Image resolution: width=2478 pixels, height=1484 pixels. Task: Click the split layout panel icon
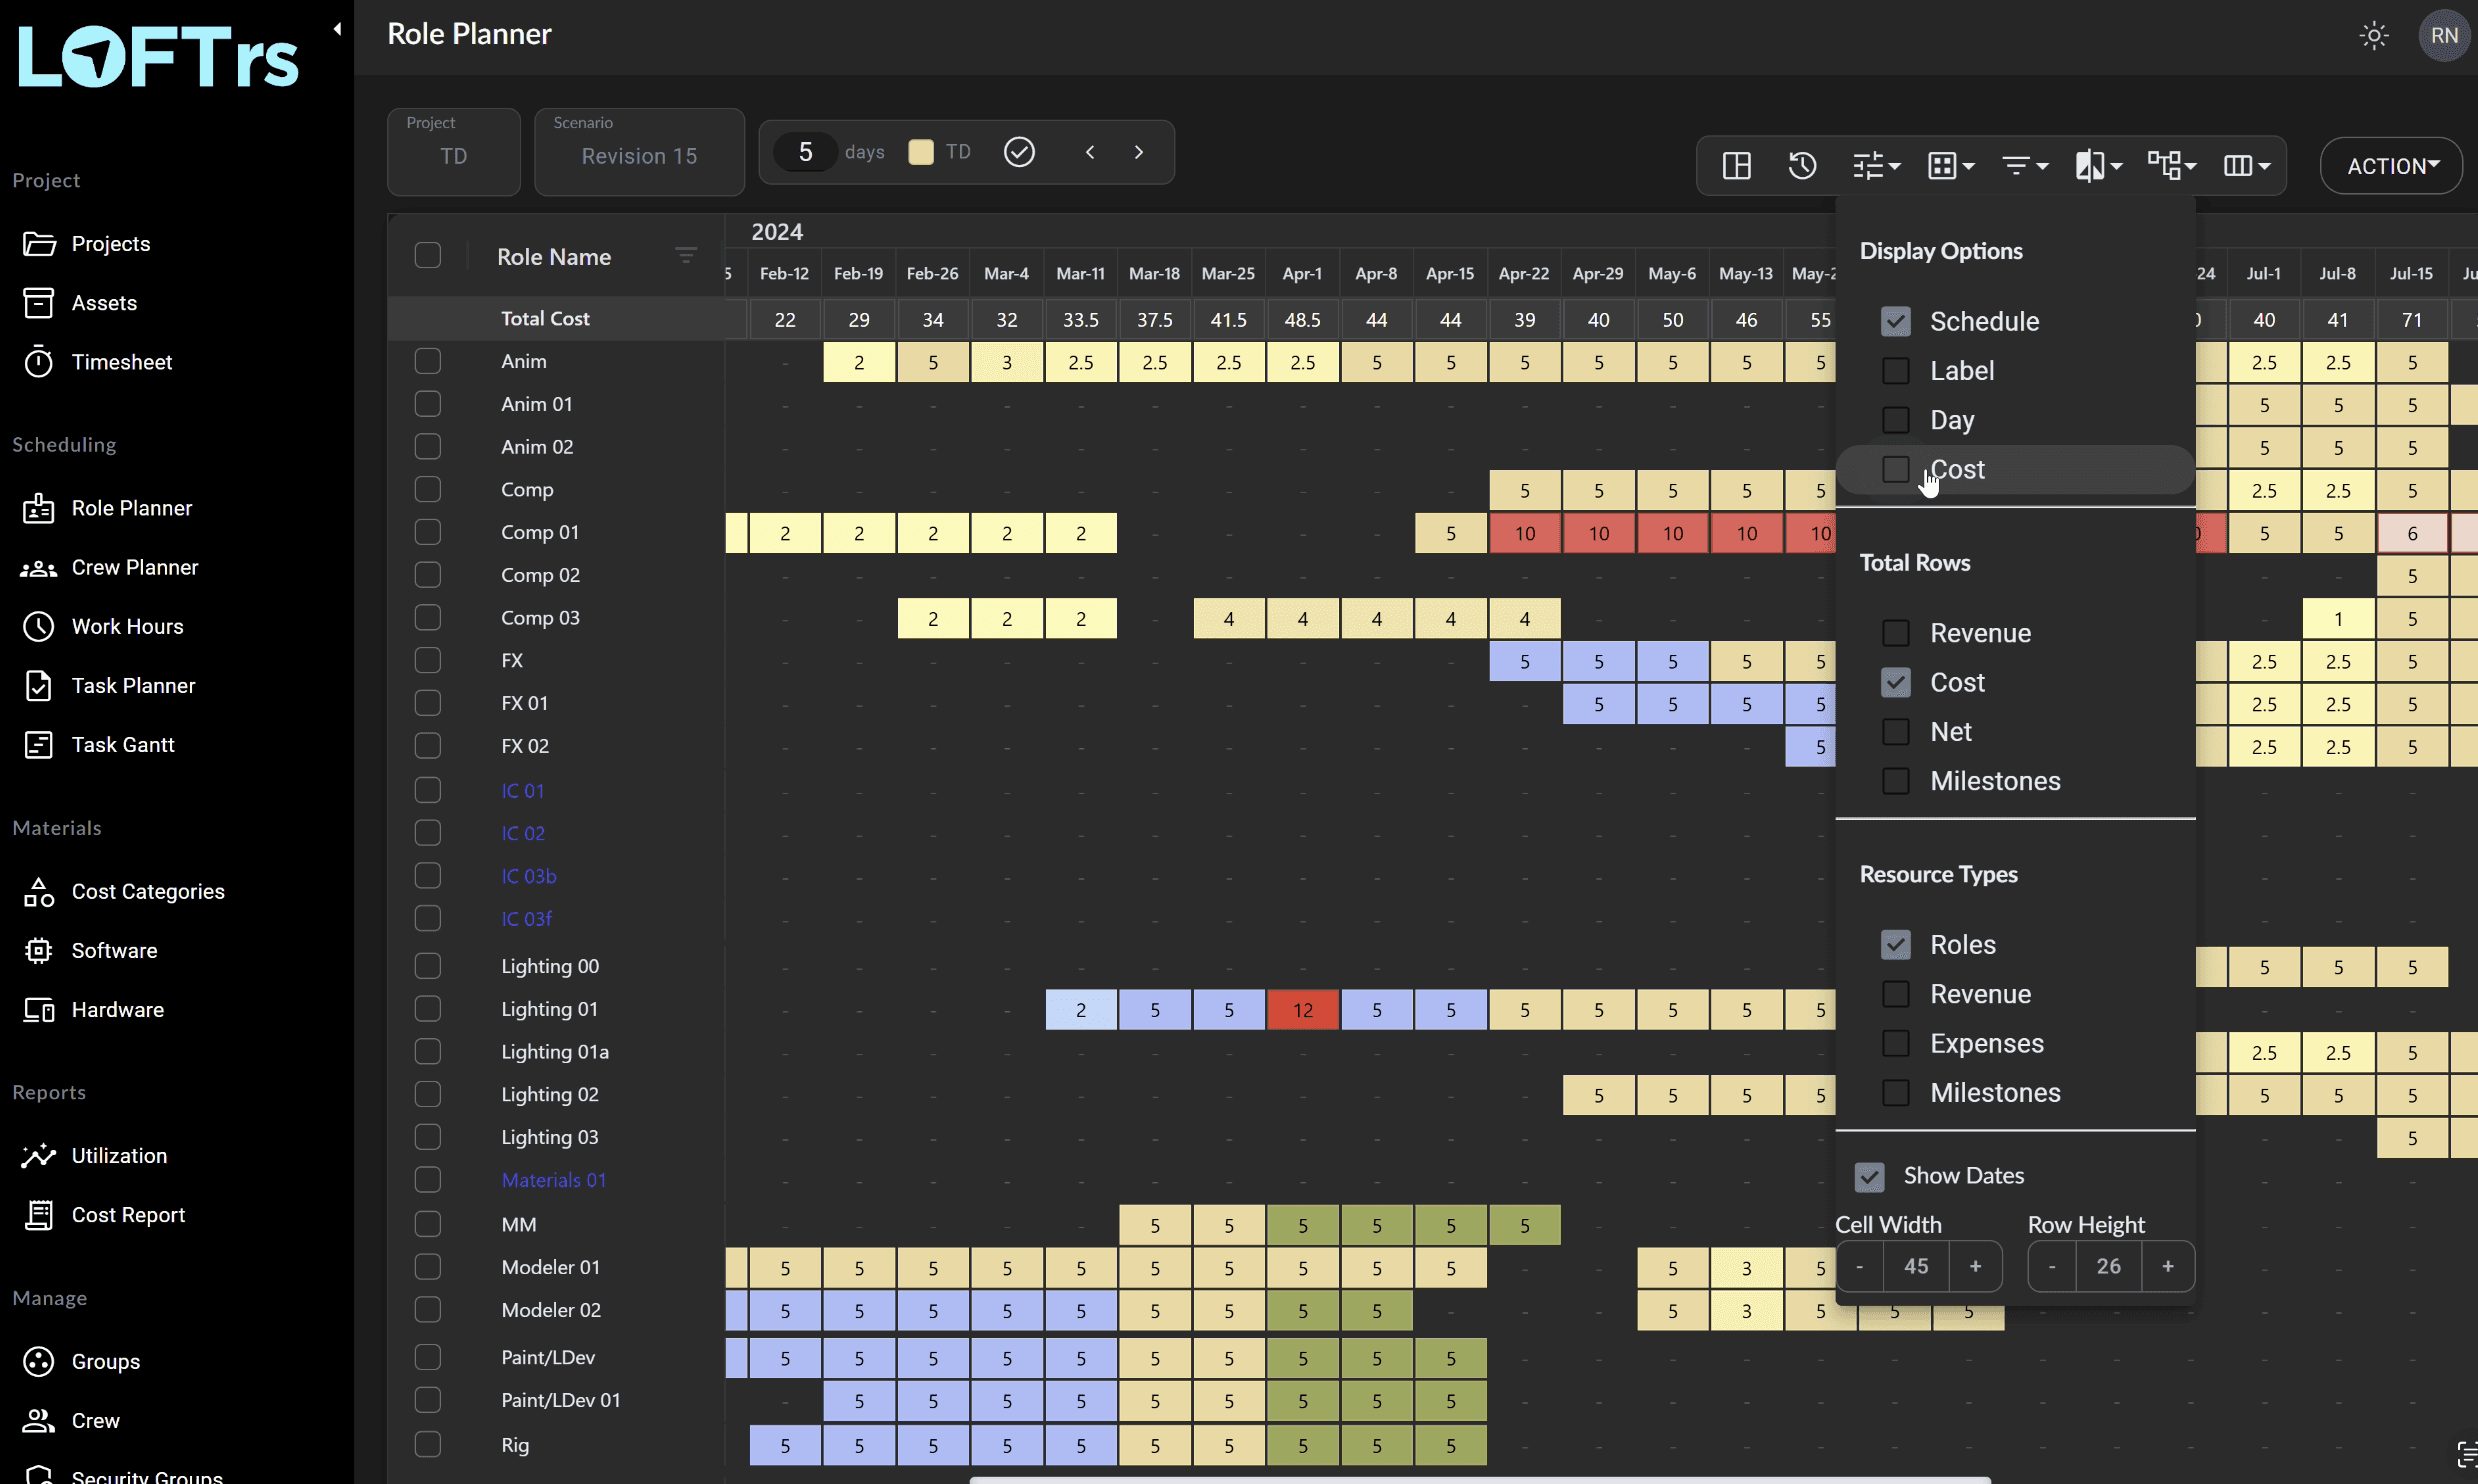pos(1737,166)
